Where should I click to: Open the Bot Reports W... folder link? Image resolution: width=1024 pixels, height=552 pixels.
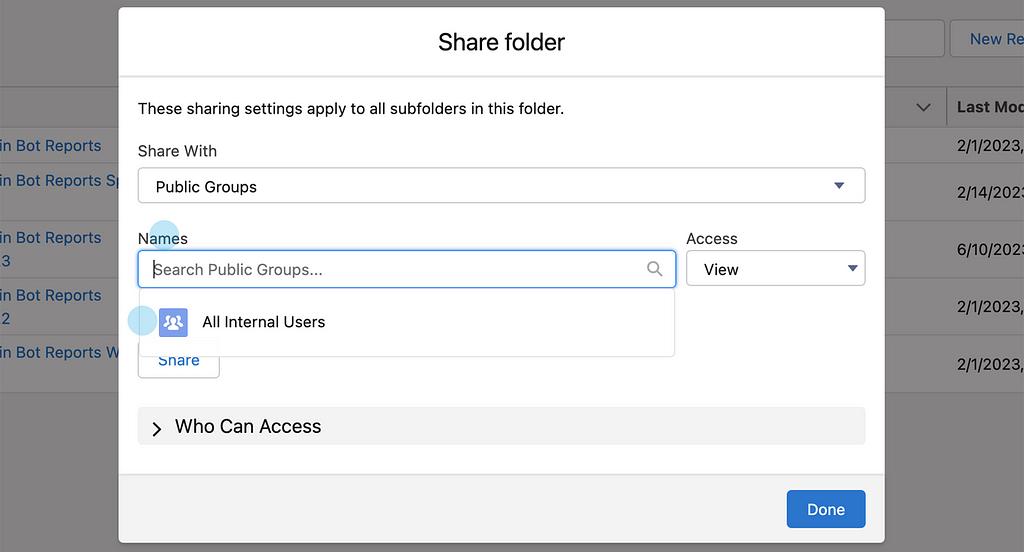pos(59,353)
